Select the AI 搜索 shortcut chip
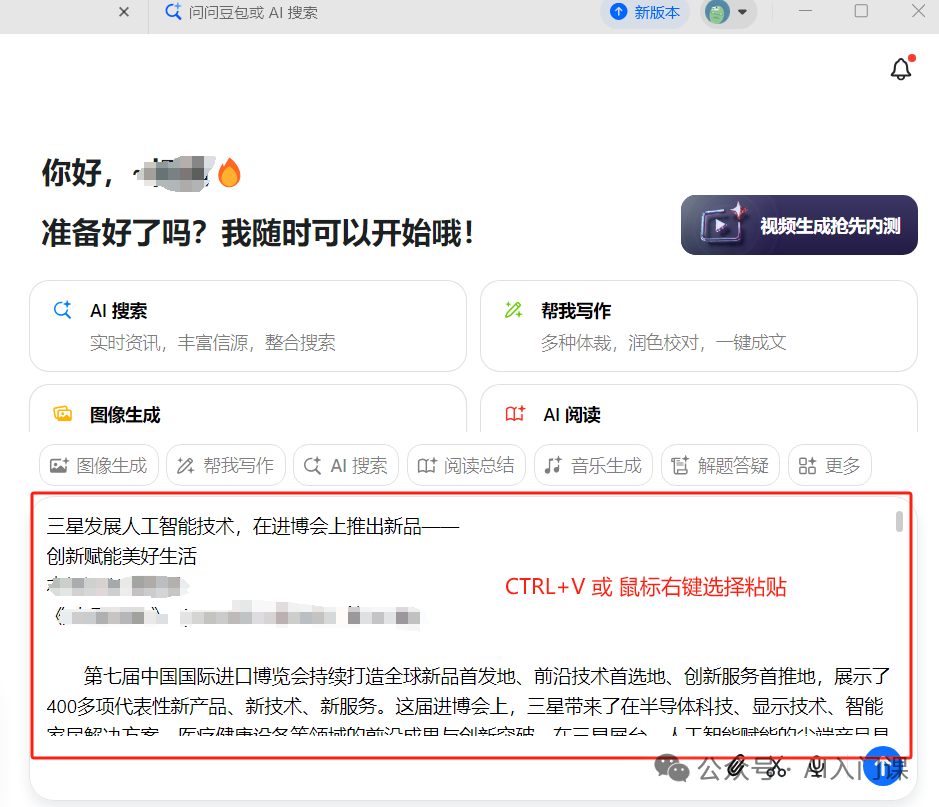Viewport: 939px width, 807px height. point(346,465)
